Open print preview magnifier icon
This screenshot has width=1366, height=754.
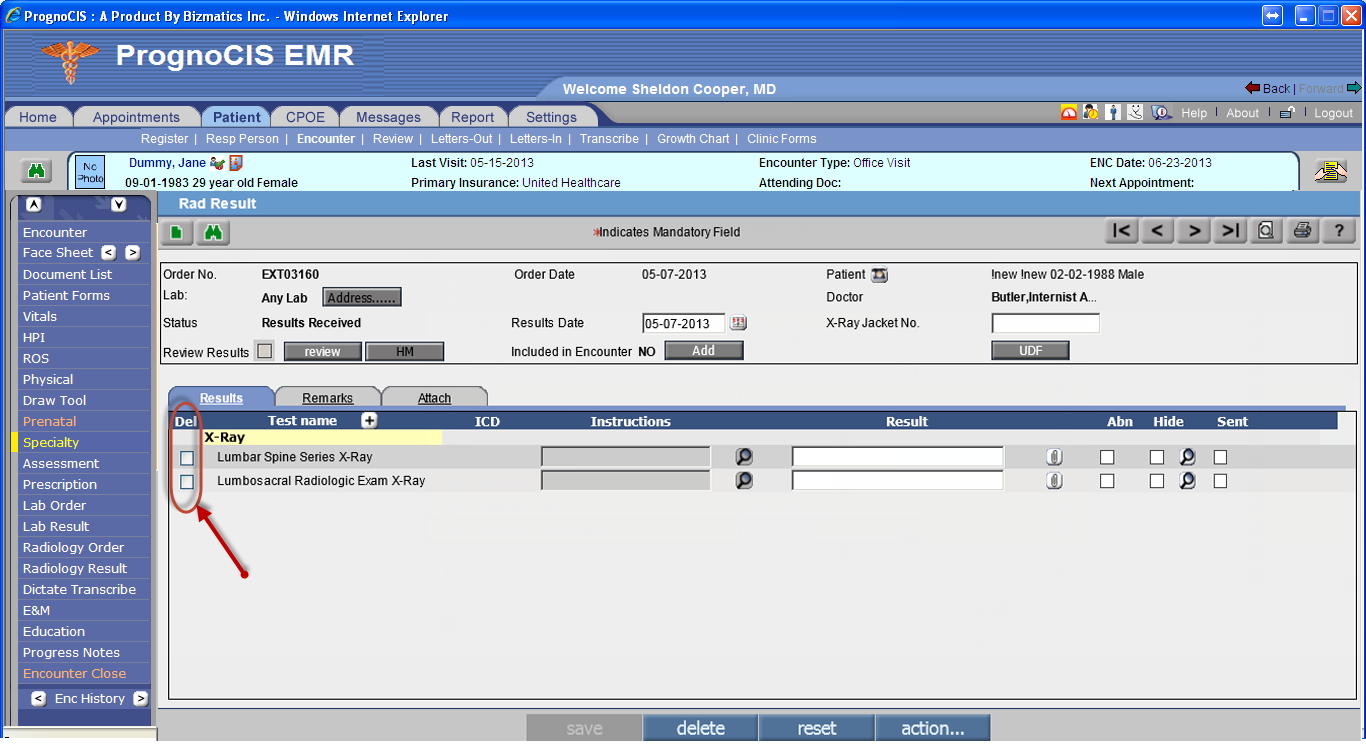coord(1266,231)
